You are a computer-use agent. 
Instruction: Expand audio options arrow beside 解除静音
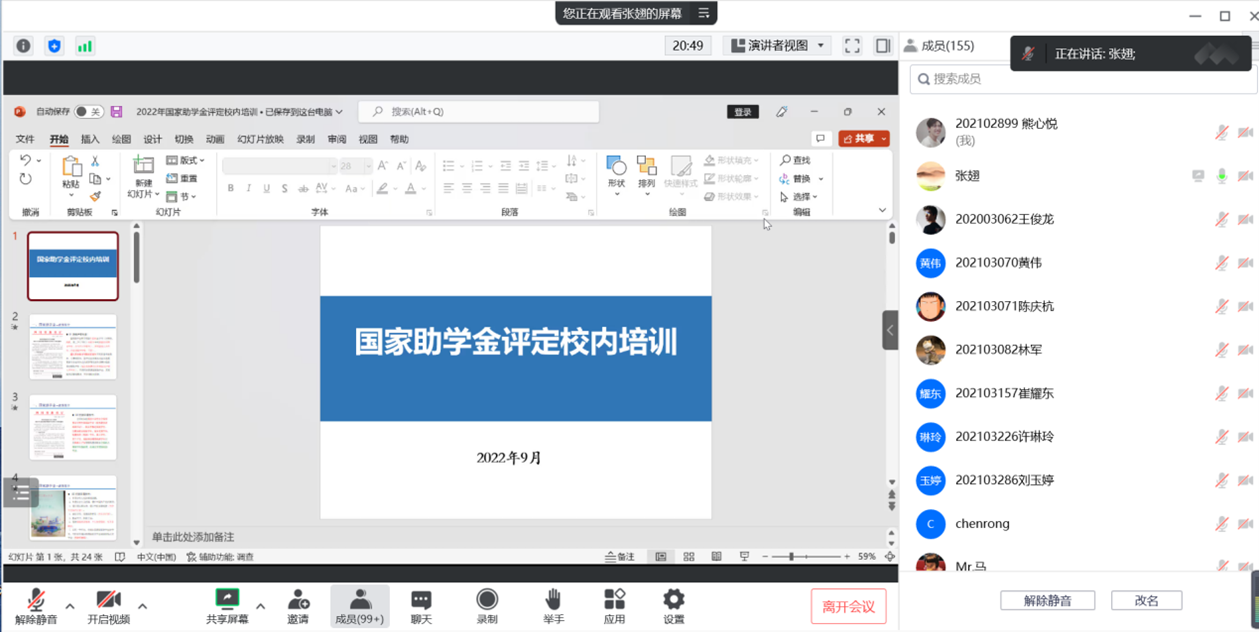click(x=70, y=606)
